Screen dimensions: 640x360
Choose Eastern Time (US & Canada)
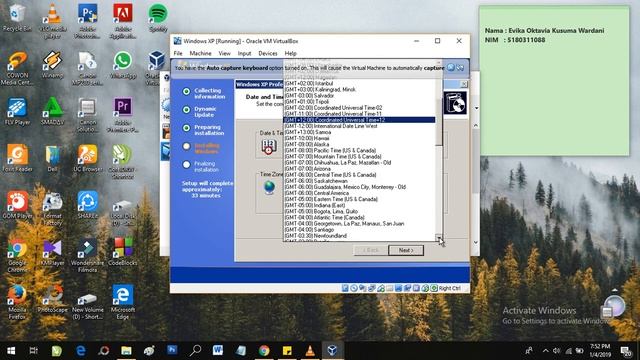(359, 199)
